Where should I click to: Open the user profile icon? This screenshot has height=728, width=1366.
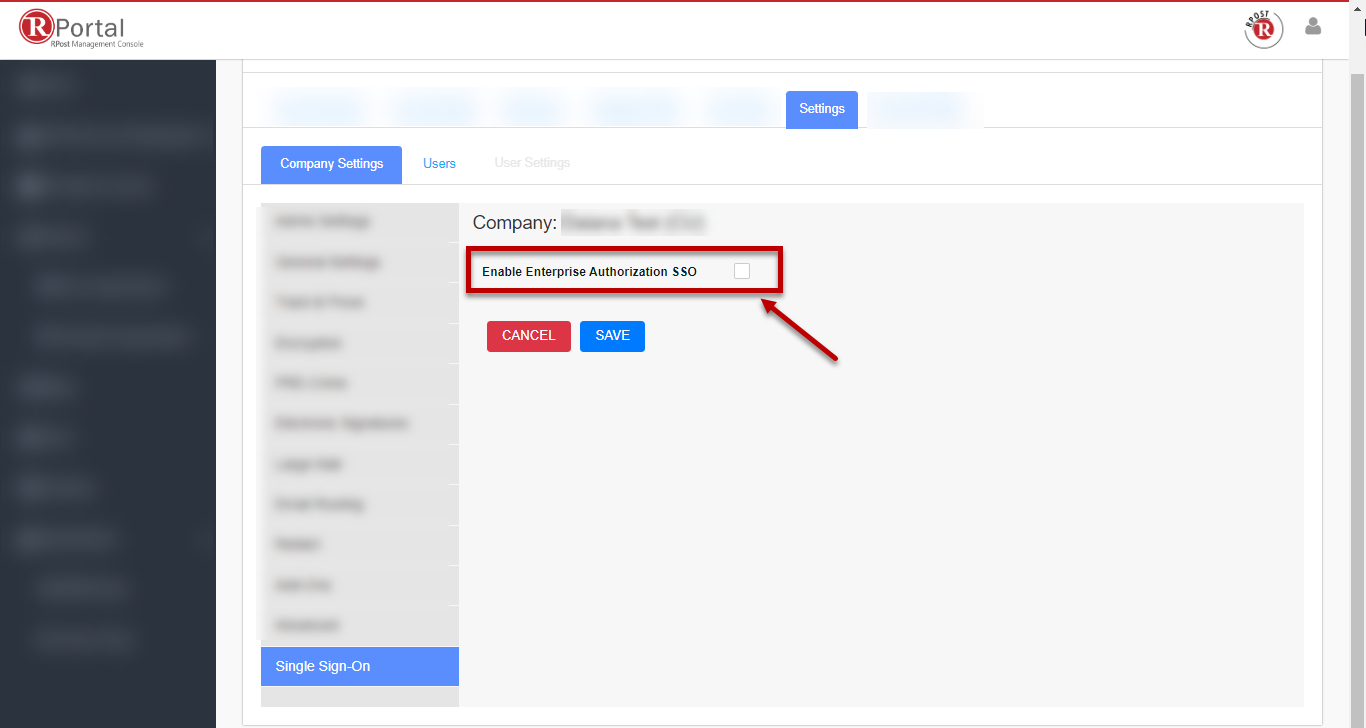(1313, 27)
